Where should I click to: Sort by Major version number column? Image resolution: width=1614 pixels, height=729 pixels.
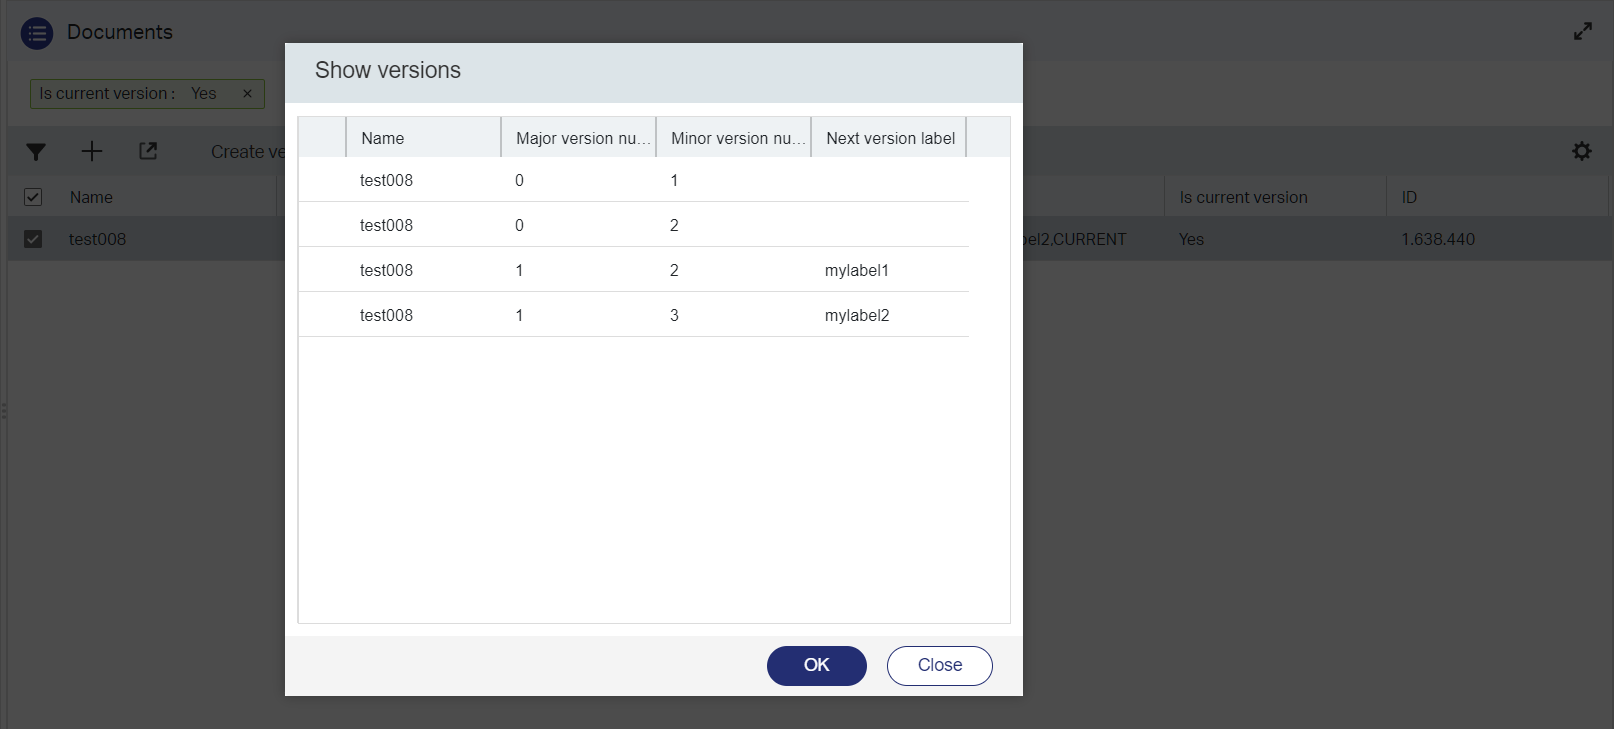577,138
